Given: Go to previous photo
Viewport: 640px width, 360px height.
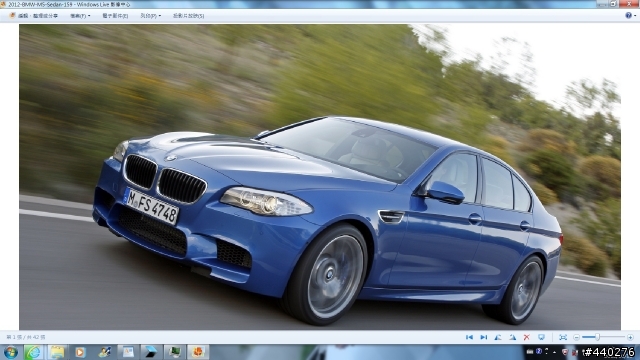Looking at the screenshot, I should (469, 337).
